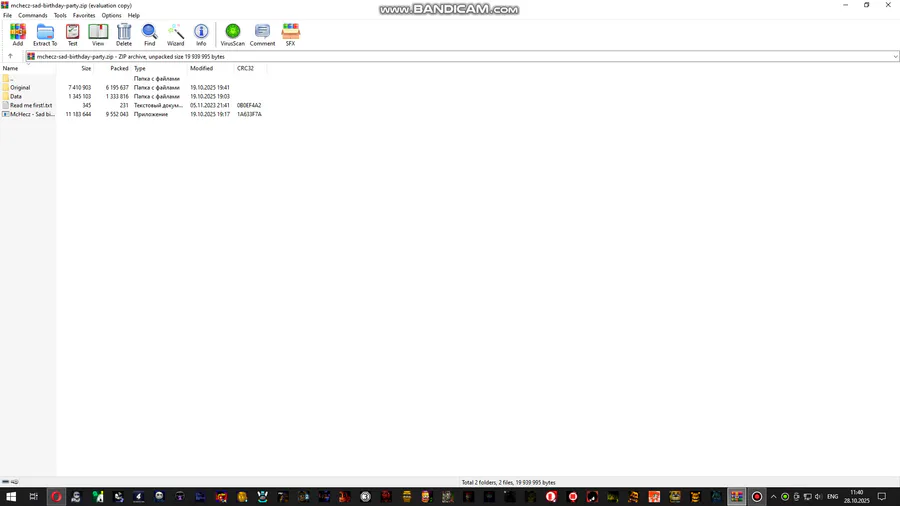The width and height of the screenshot is (900, 506).
Task: Click the WinRAR taskbar icon
Action: coord(736,497)
